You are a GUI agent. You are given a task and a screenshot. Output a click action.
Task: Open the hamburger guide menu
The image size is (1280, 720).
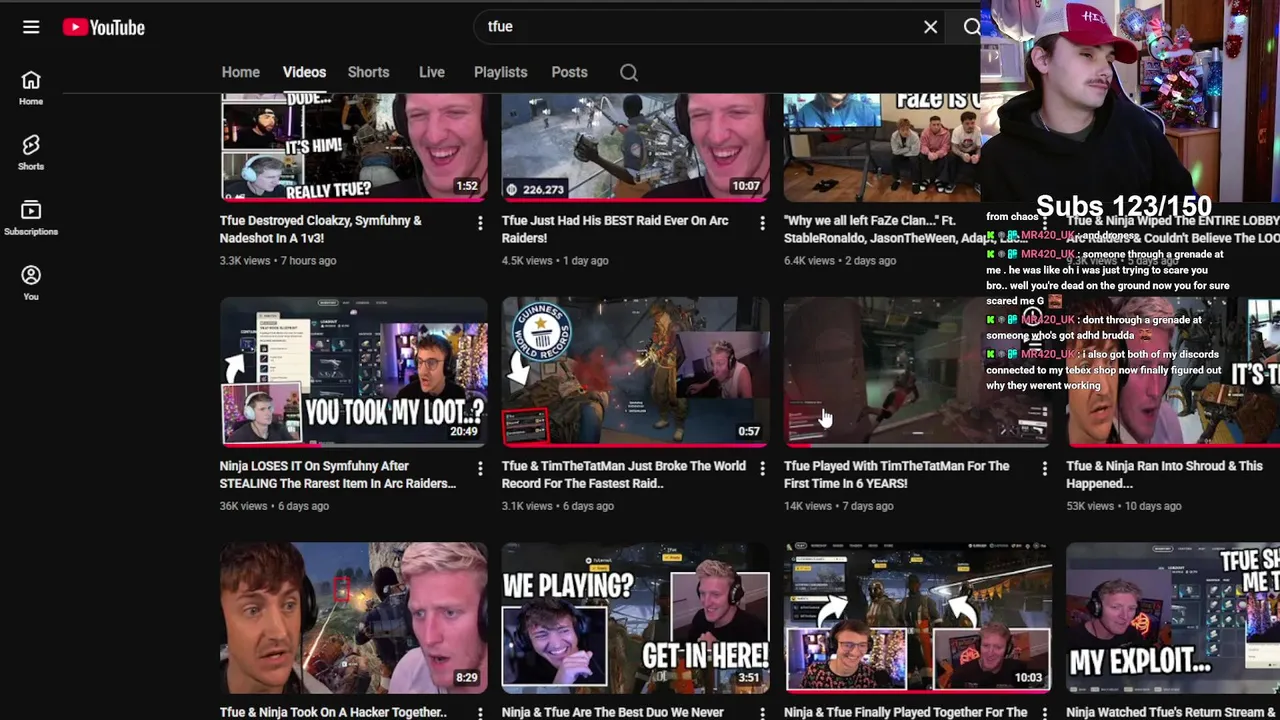(x=31, y=27)
